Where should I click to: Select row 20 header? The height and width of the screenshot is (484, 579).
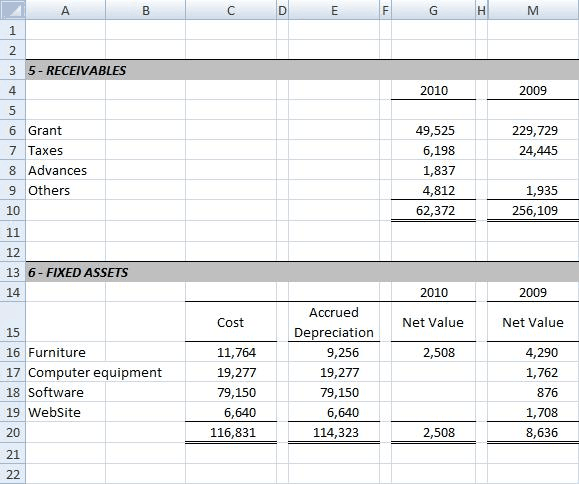click(13, 432)
